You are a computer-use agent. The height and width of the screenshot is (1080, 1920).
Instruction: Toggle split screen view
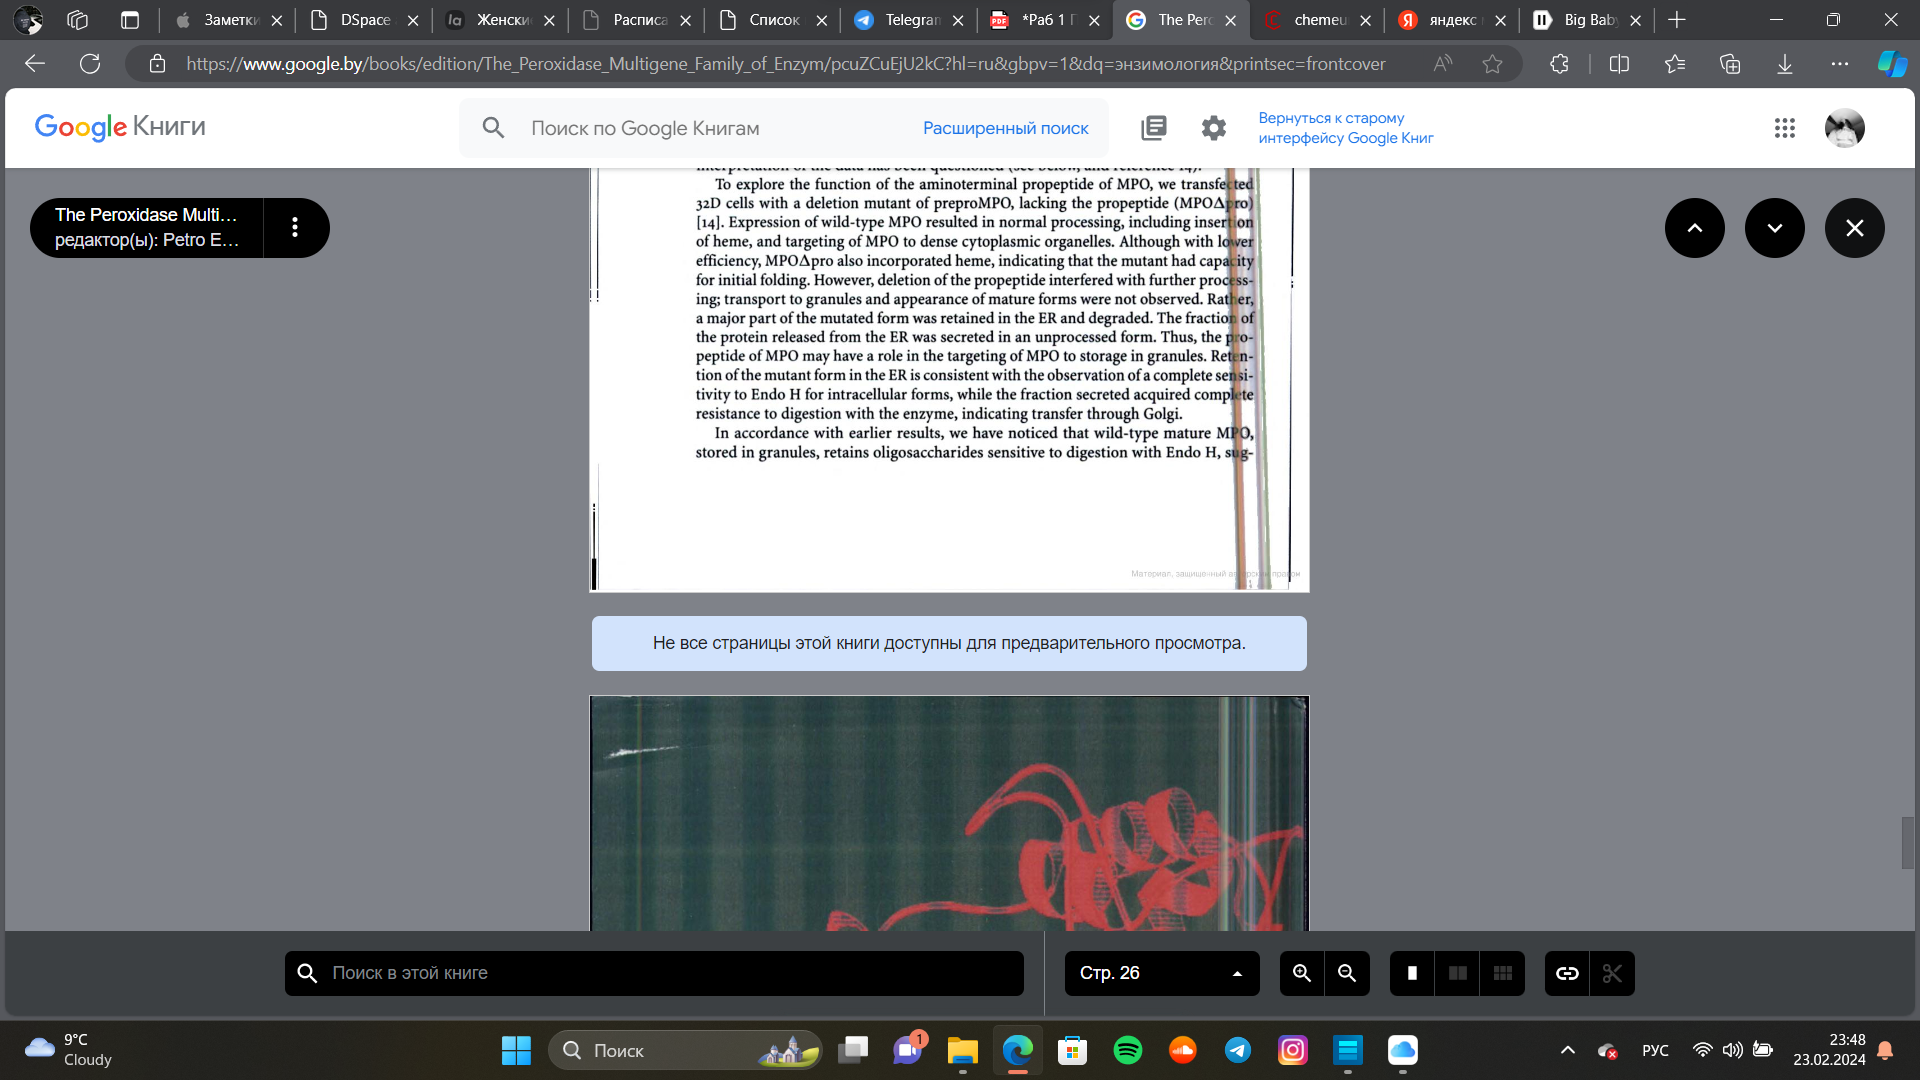(x=1619, y=64)
